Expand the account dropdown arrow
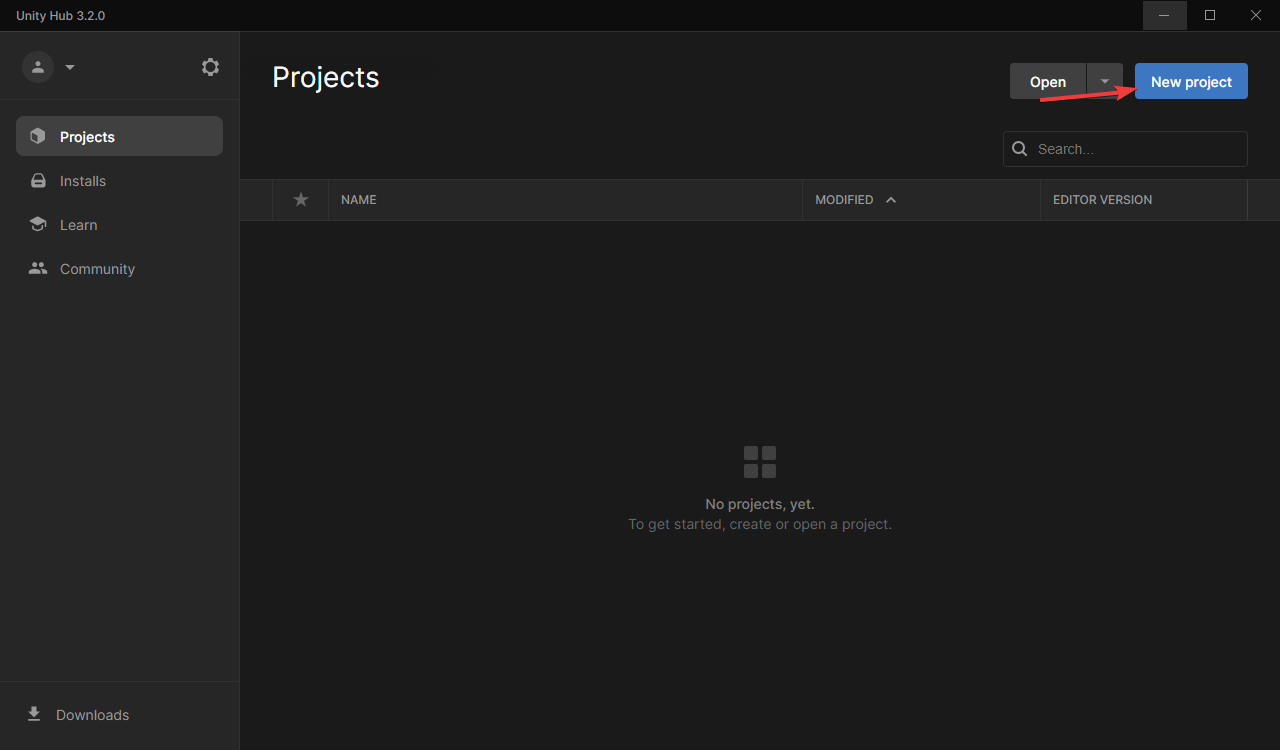This screenshot has width=1280, height=750. (70, 68)
